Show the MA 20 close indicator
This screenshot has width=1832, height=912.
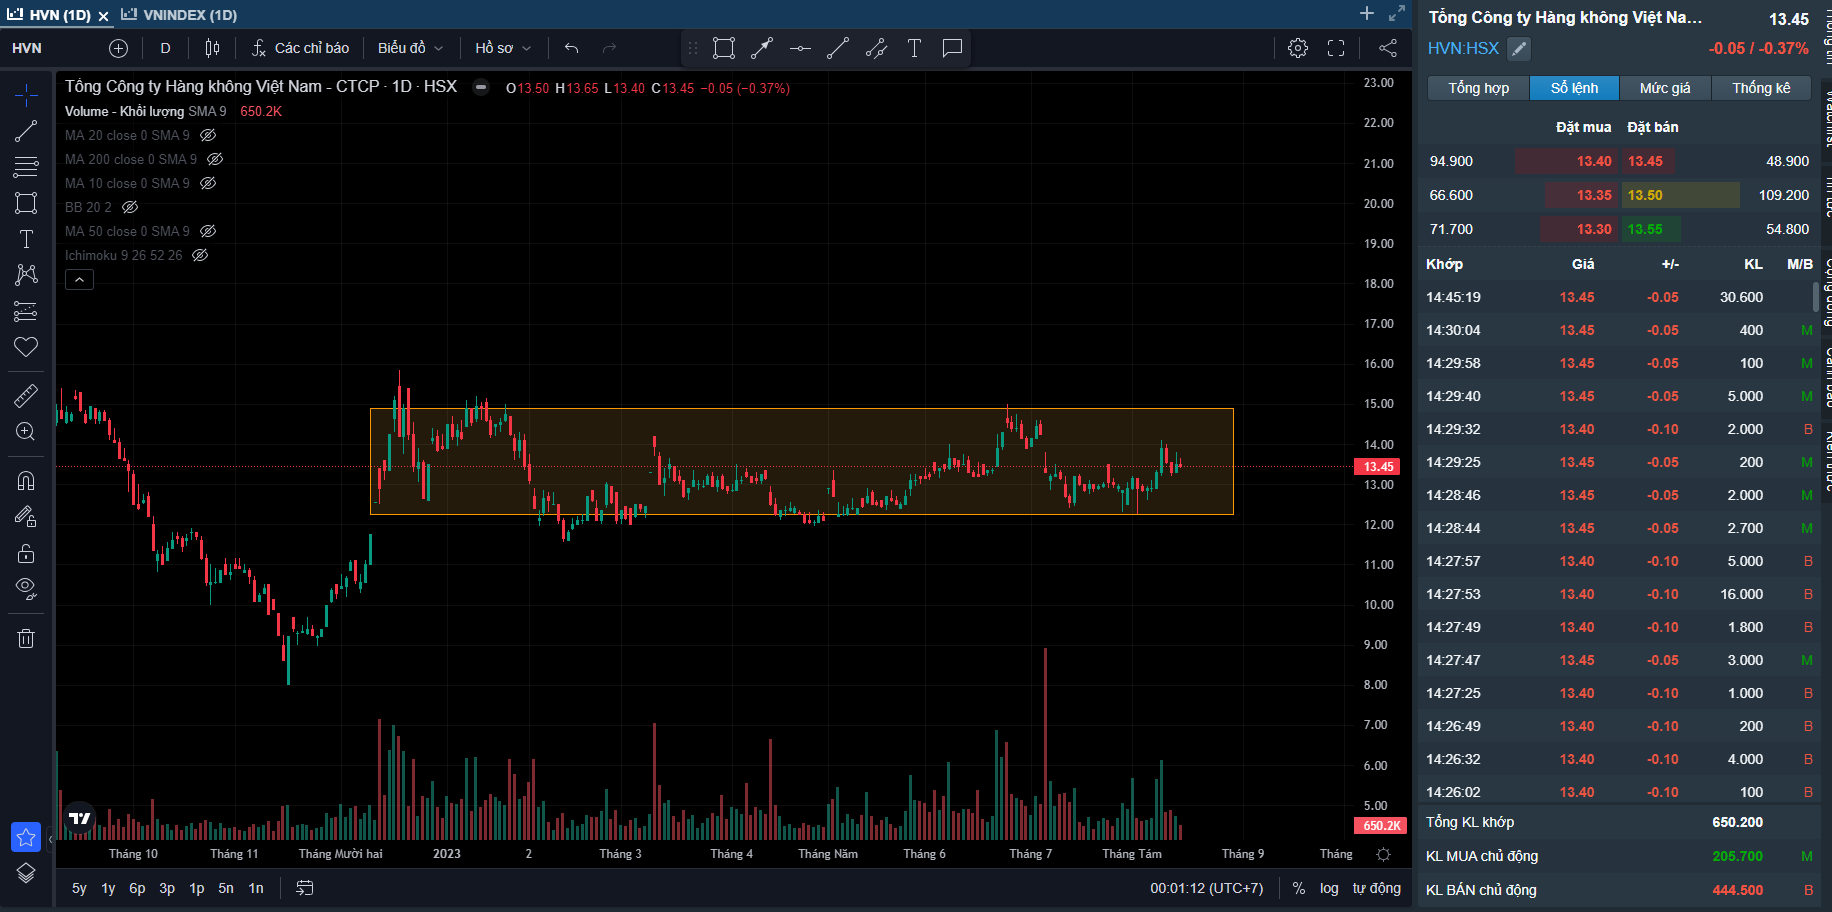coord(208,135)
